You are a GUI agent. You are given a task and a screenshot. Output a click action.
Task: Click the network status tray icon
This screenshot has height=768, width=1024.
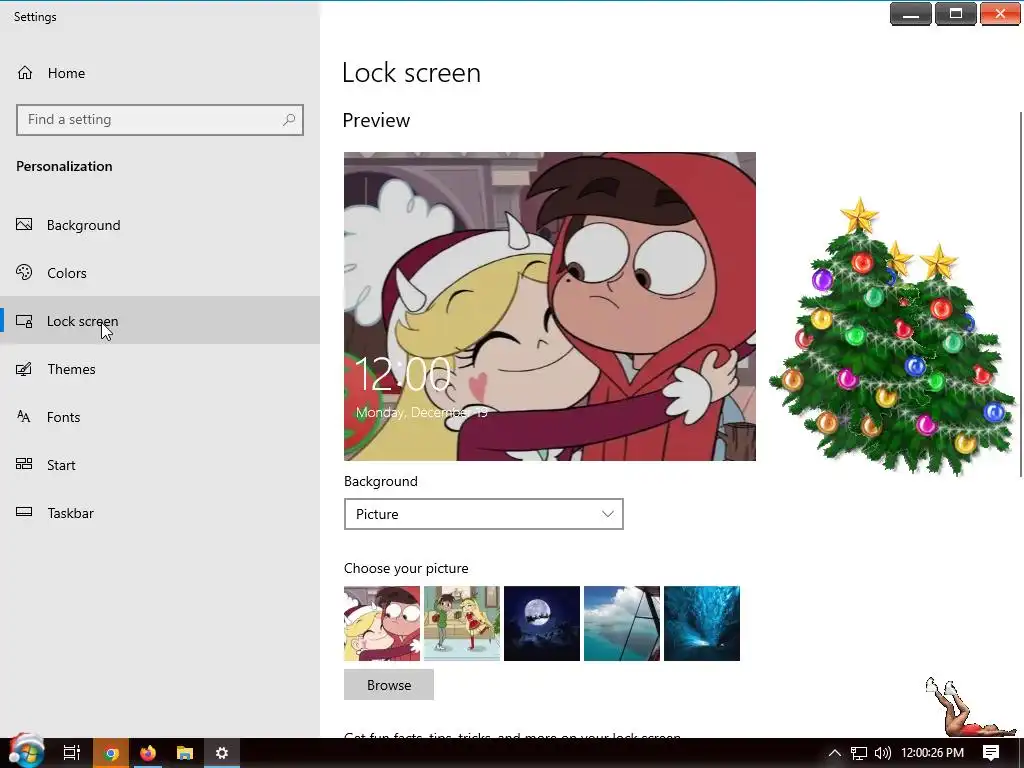pos(859,753)
